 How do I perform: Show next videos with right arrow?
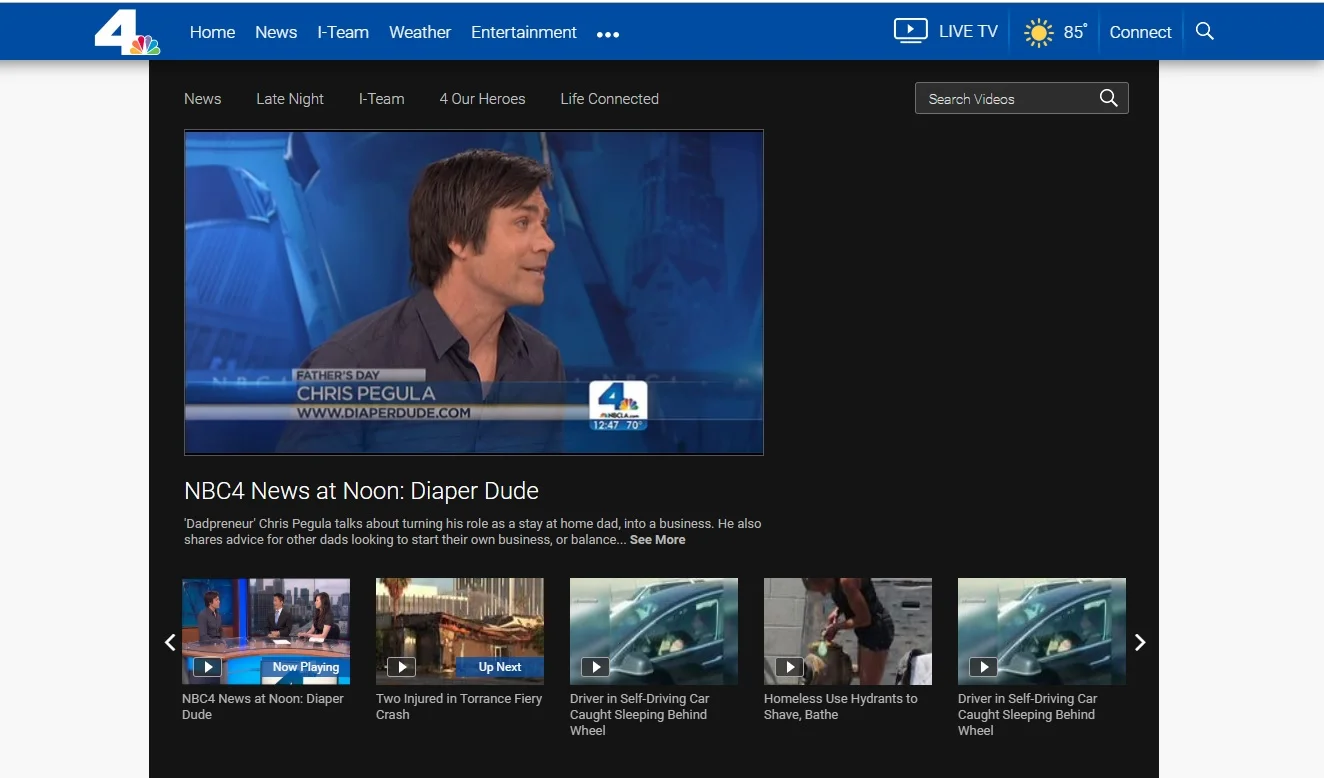point(1140,642)
